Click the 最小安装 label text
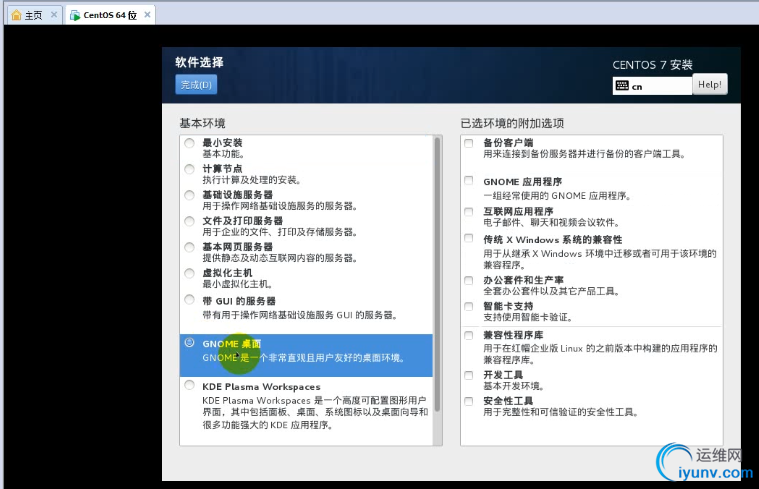Screen dimensions: 759x489 tap(222, 143)
